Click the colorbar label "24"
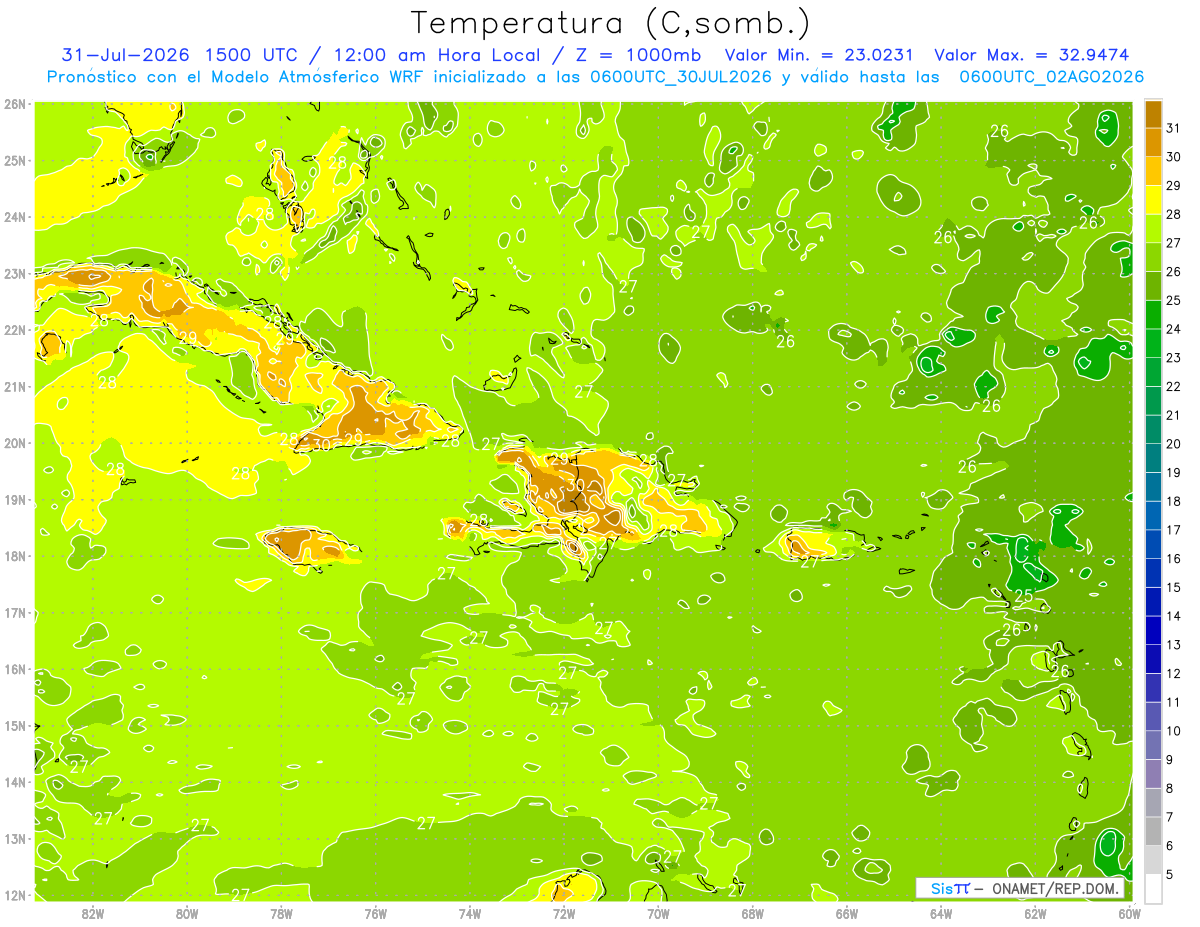Screen dimensions: 1200x927 pos(1174,329)
